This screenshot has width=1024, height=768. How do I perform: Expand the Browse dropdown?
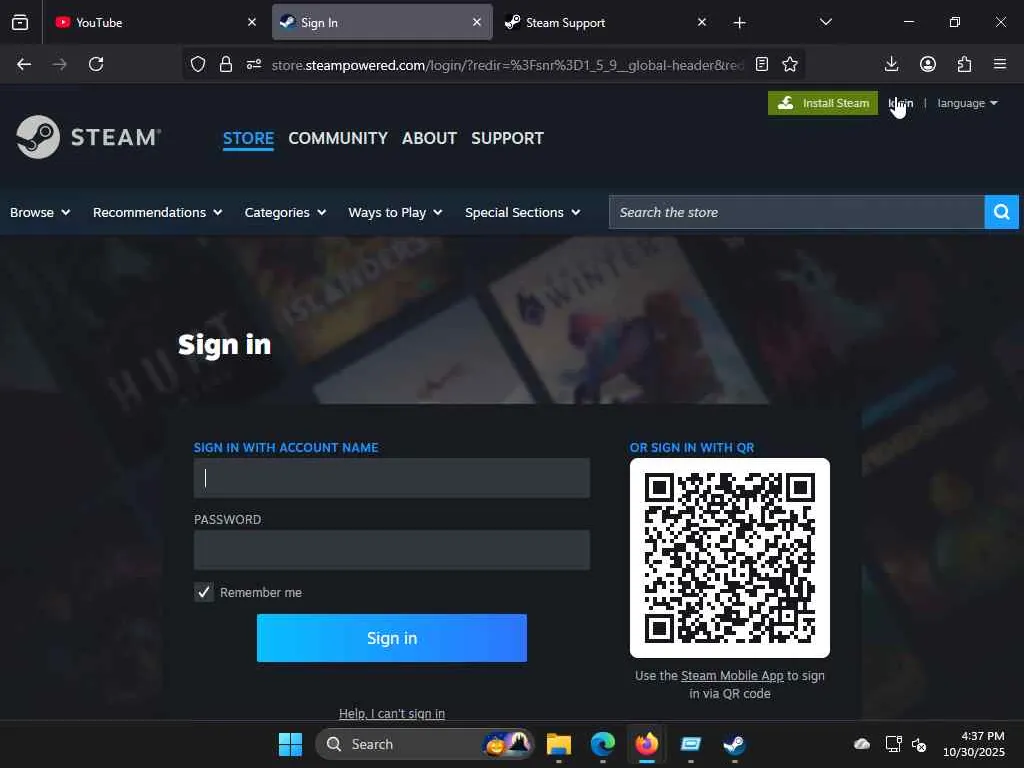[x=40, y=212]
